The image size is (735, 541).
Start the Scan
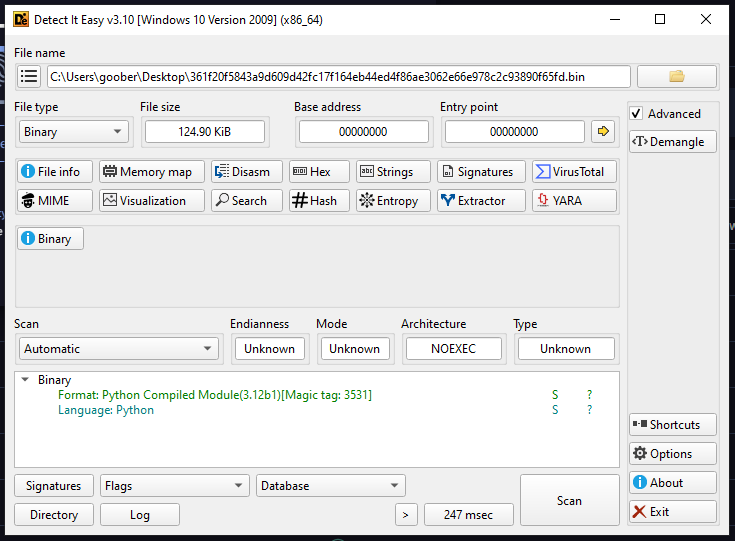570,501
